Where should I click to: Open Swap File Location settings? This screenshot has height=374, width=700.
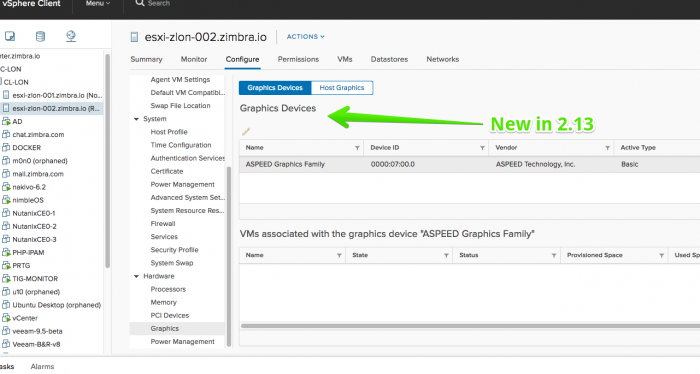click(x=180, y=106)
